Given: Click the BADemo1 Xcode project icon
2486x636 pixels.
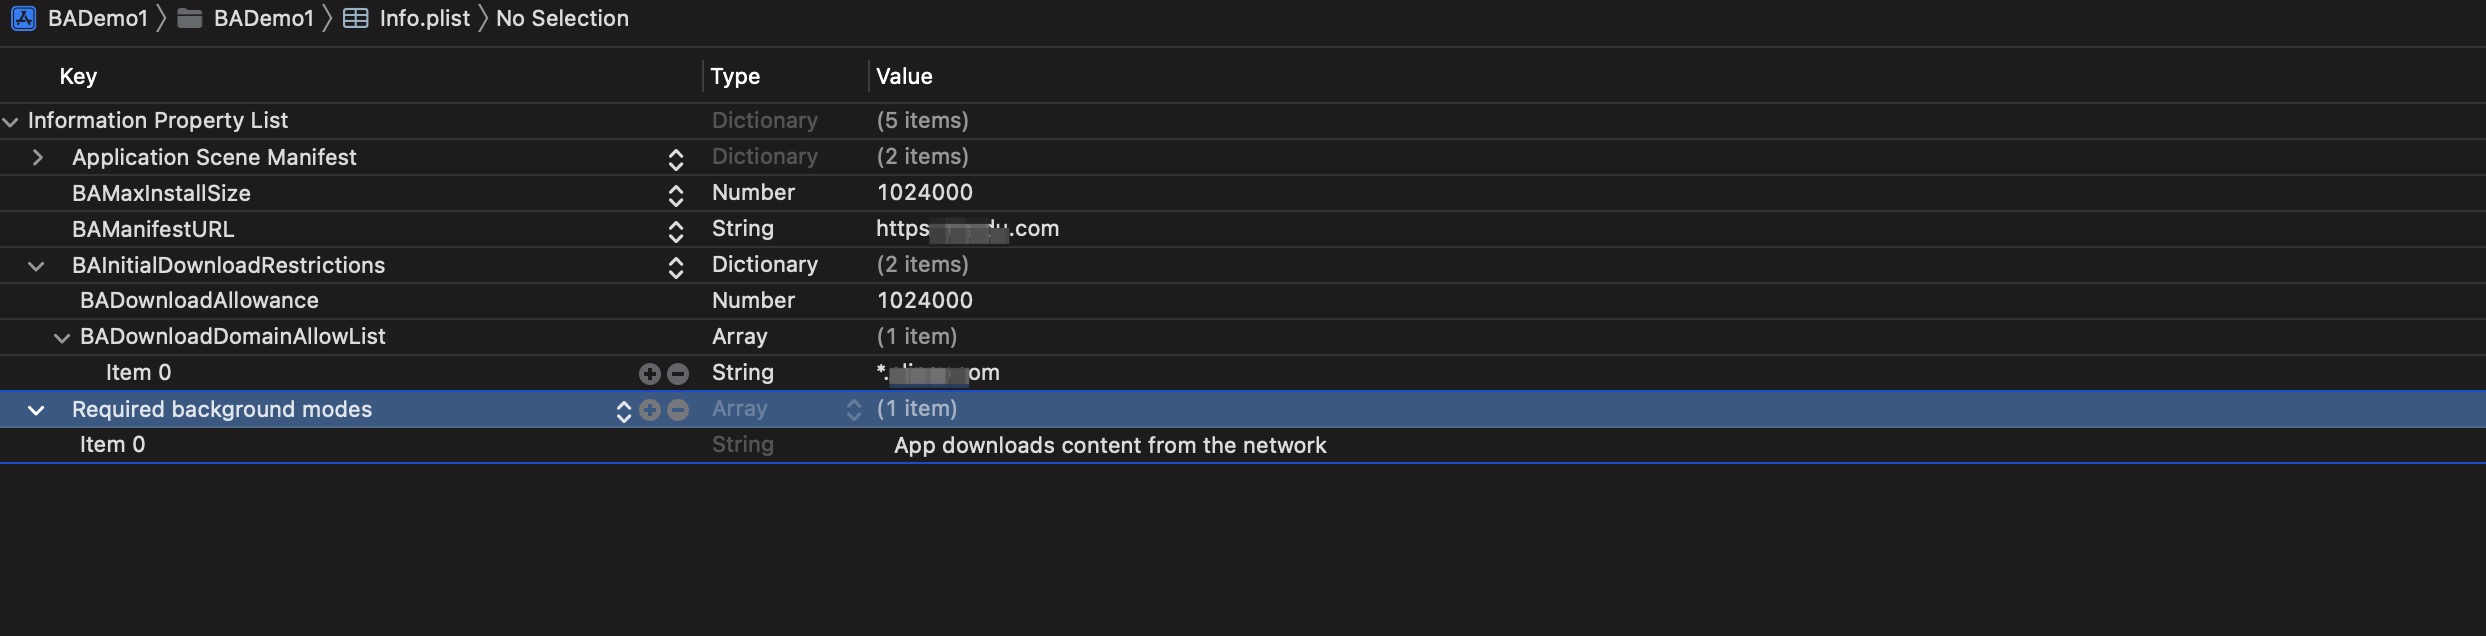Looking at the screenshot, I should click(x=23, y=18).
